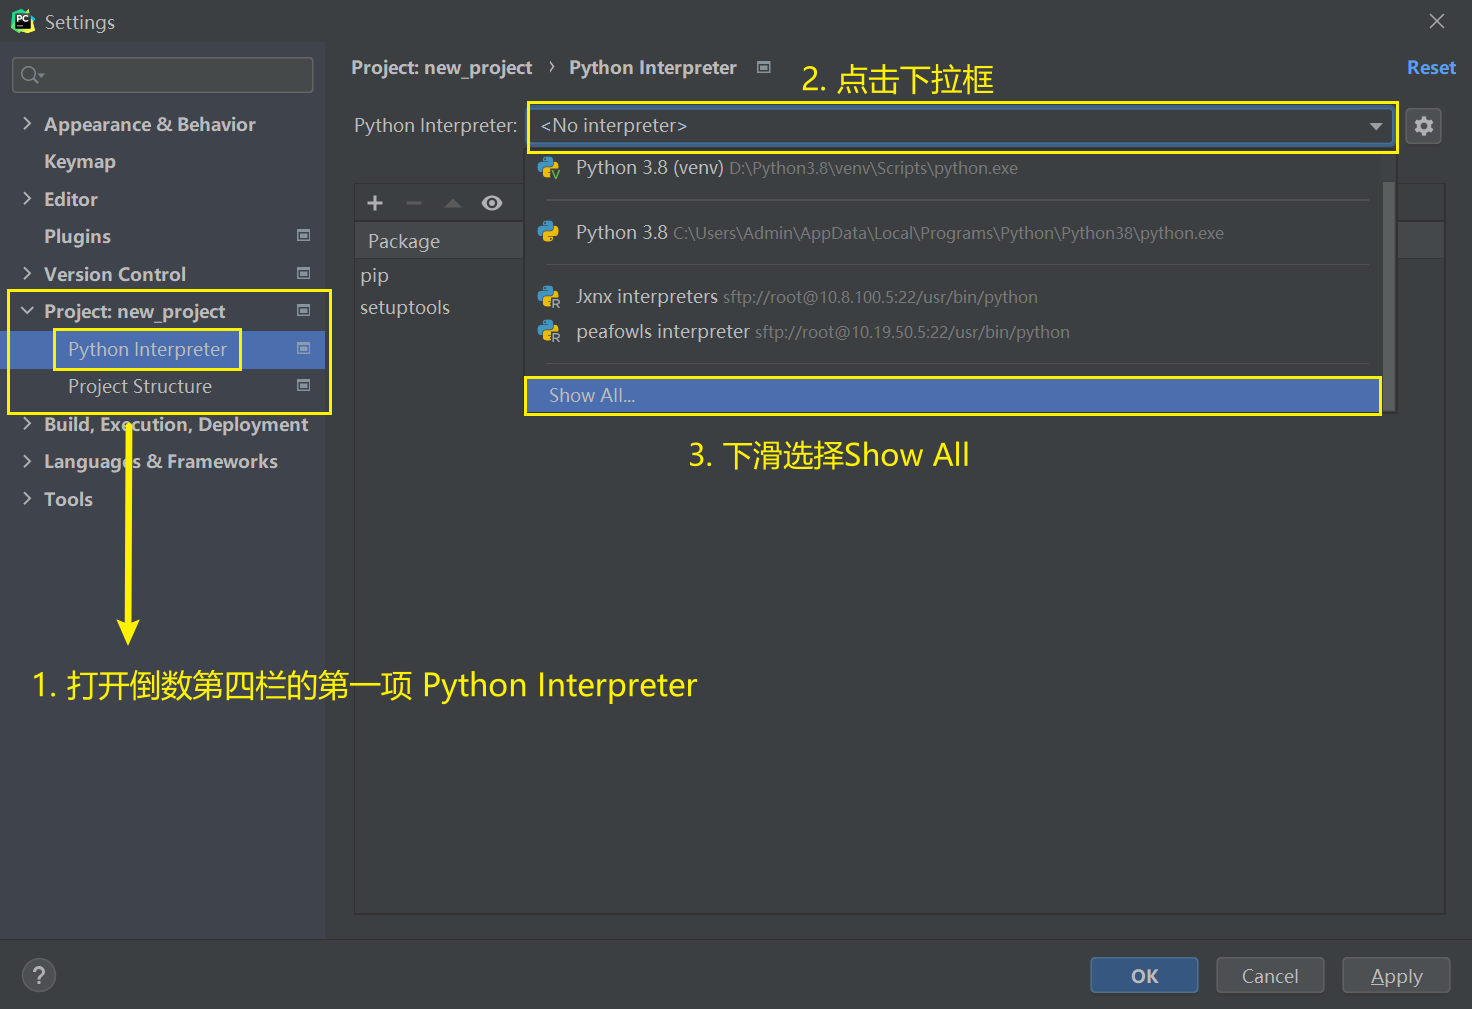Click the gear icon beside interpreter dropdown

[x=1423, y=126]
